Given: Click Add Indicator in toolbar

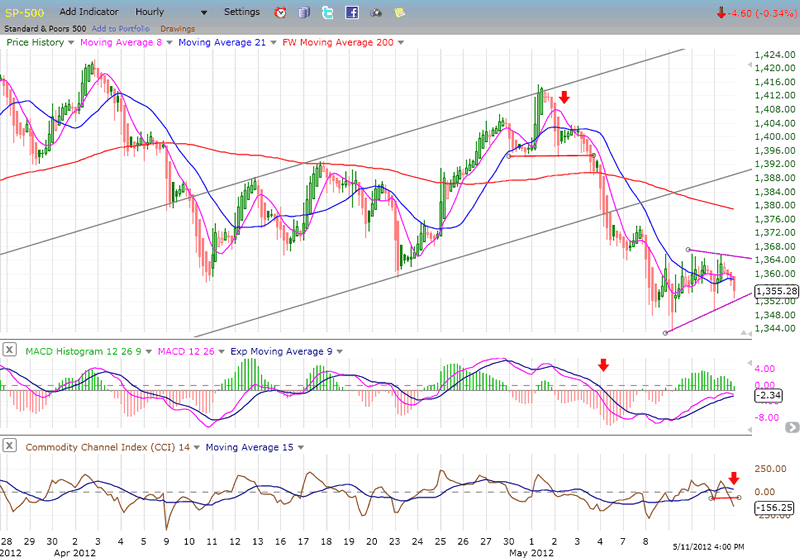Looking at the screenshot, I should pyautogui.click(x=89, y=12).
